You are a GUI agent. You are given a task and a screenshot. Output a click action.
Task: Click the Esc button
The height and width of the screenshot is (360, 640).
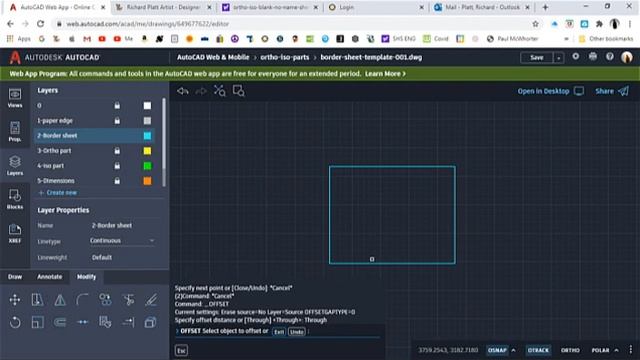point(181,350)
